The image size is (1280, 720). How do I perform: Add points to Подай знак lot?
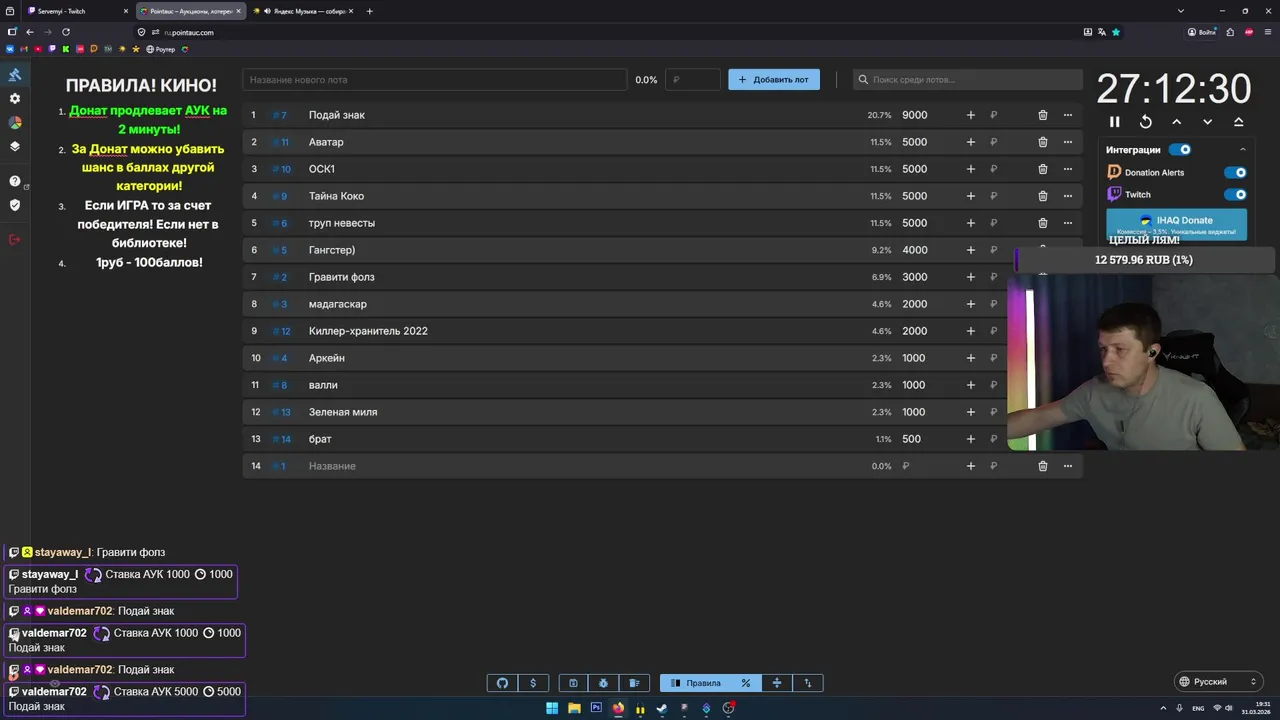click(x=970, y=115)
